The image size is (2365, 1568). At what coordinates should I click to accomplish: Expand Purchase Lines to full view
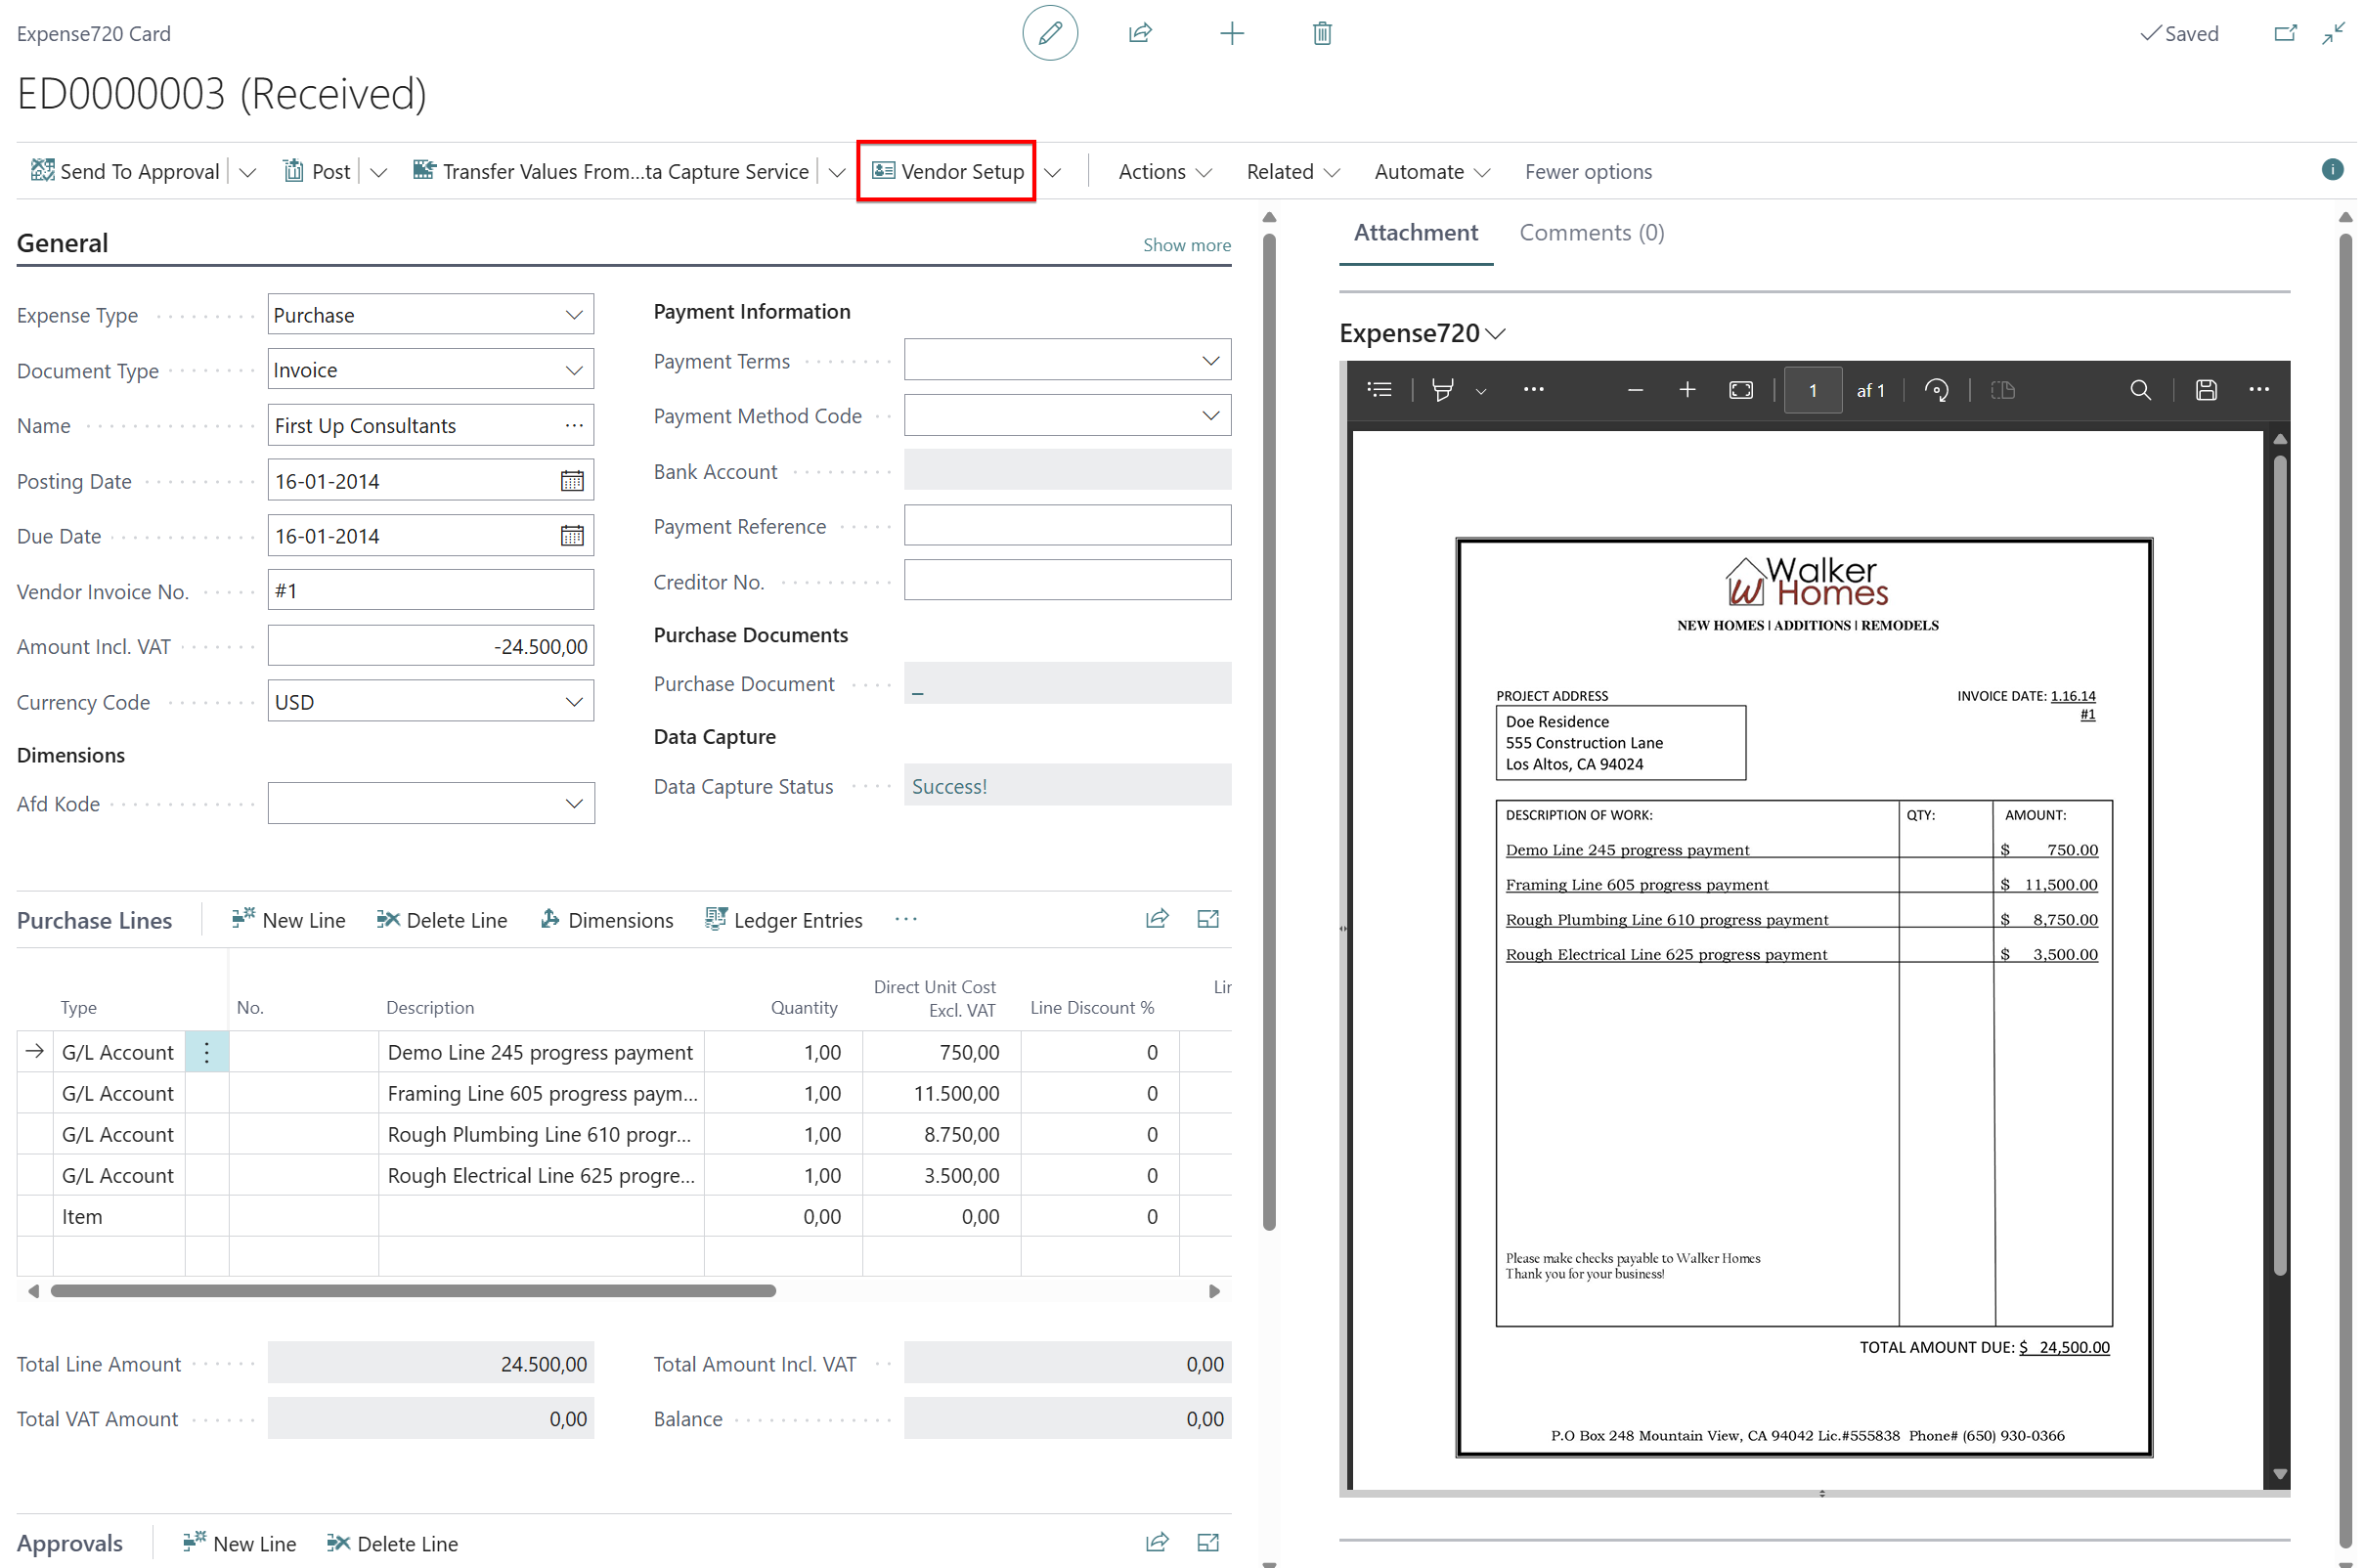pos(1208,918)
